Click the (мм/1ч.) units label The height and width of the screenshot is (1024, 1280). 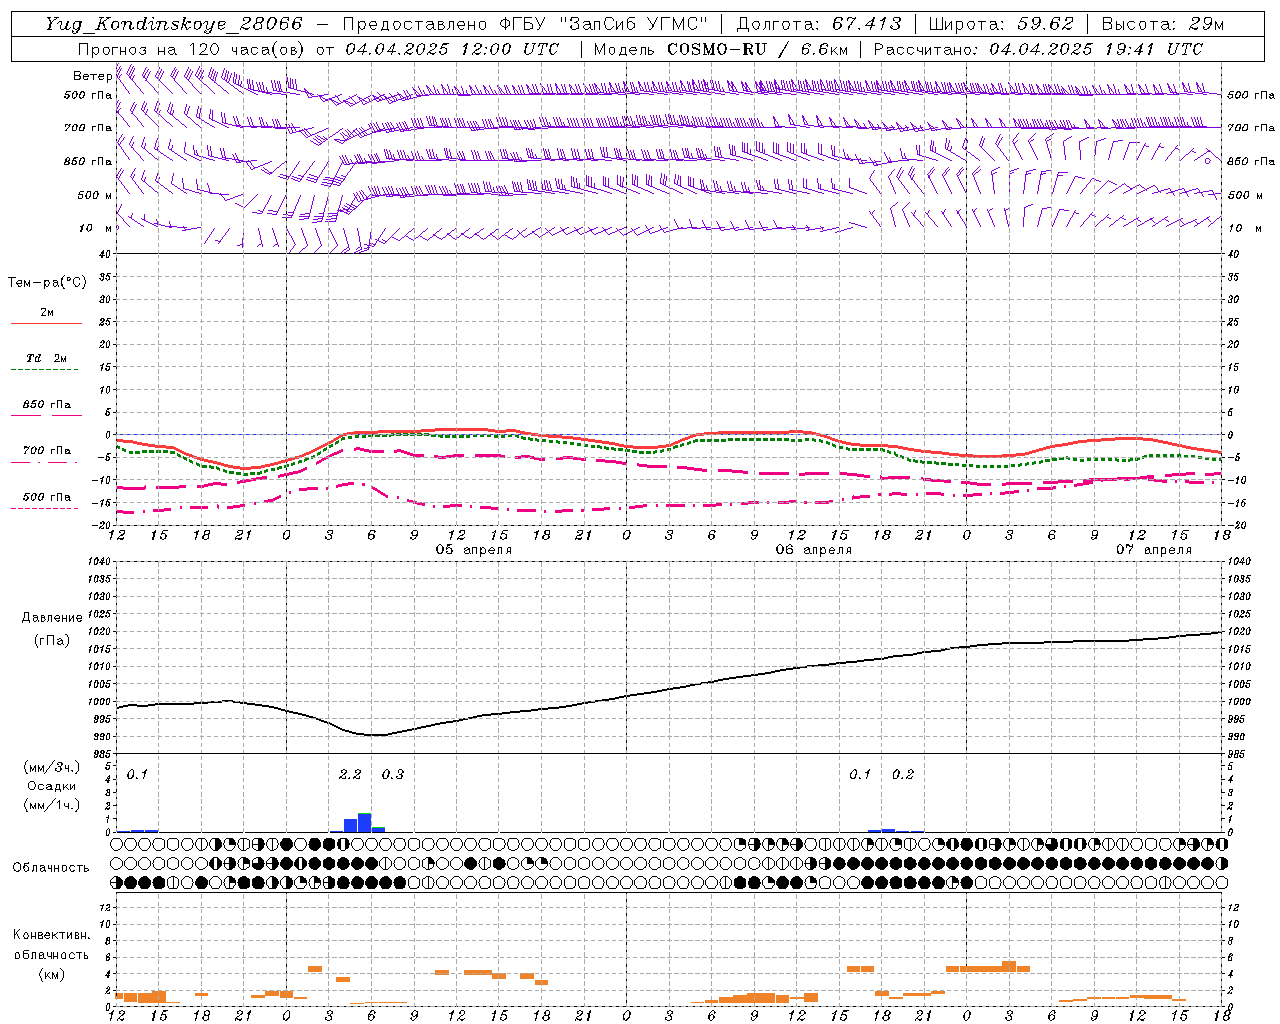pos(51,805)
